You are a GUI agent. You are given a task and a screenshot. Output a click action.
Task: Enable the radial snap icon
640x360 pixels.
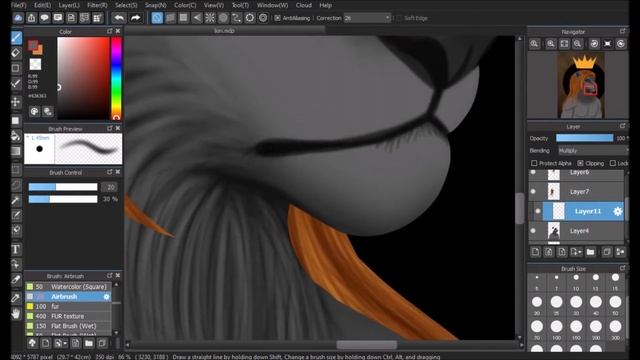(x=210, y=18)
